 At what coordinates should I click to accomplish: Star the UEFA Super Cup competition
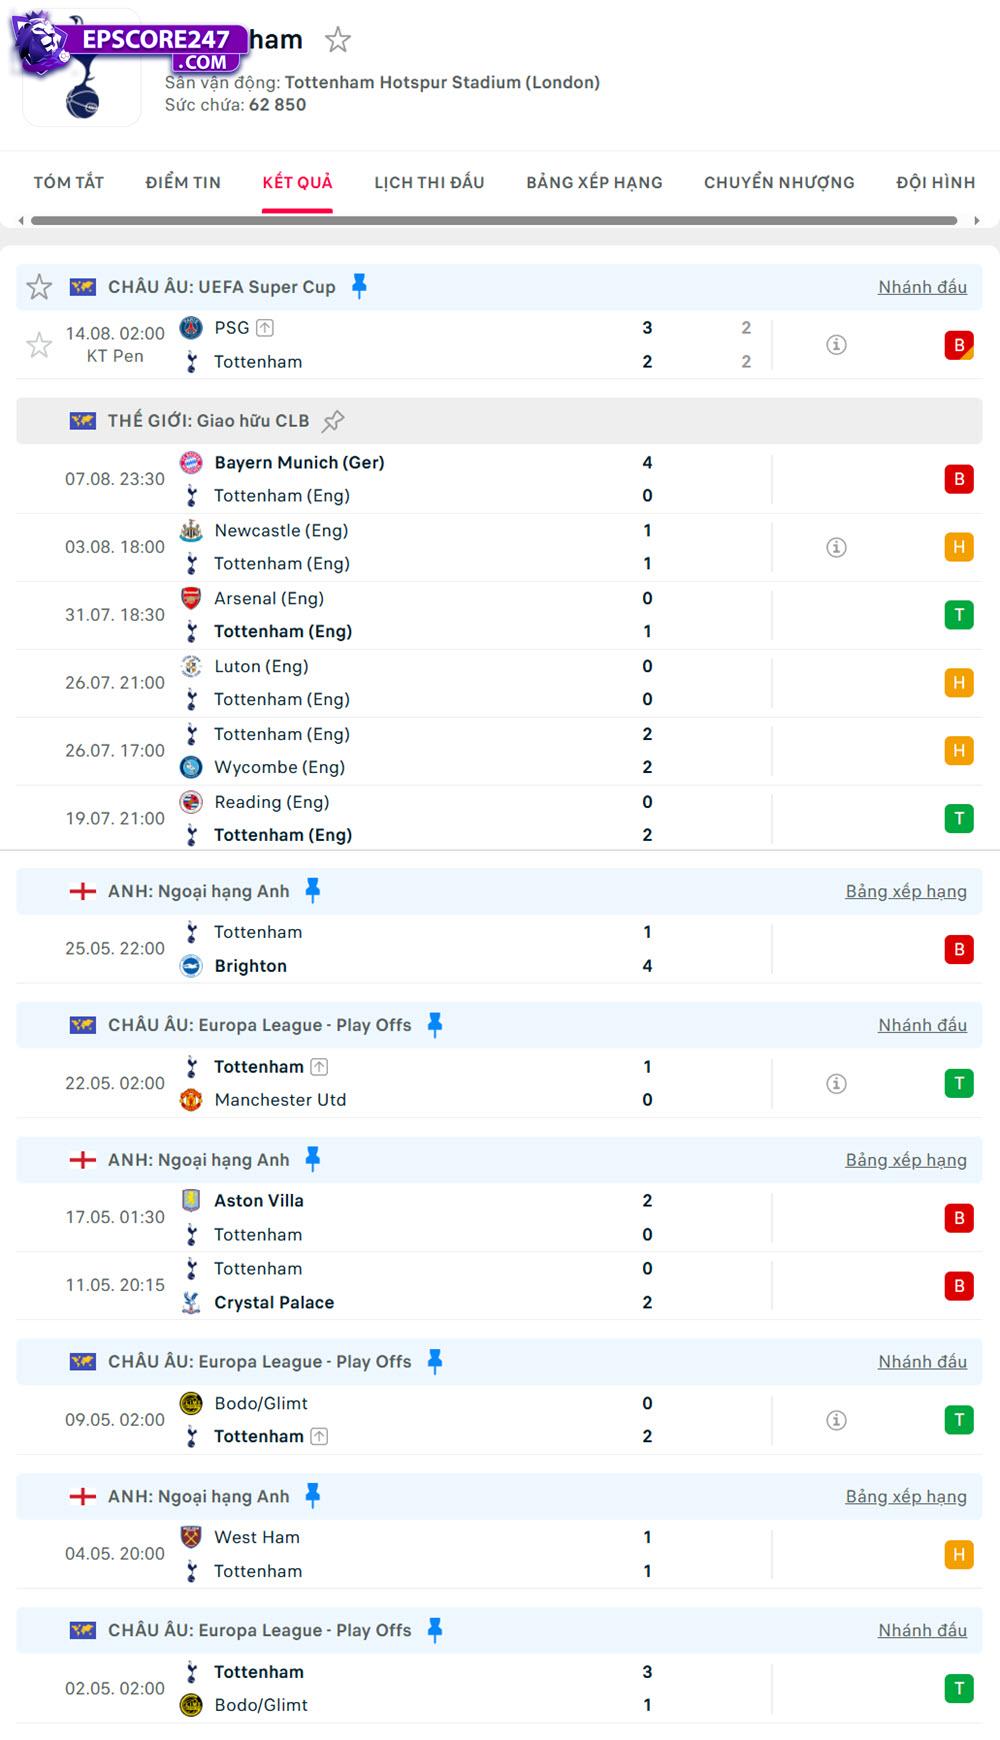(x=40, y=287)
